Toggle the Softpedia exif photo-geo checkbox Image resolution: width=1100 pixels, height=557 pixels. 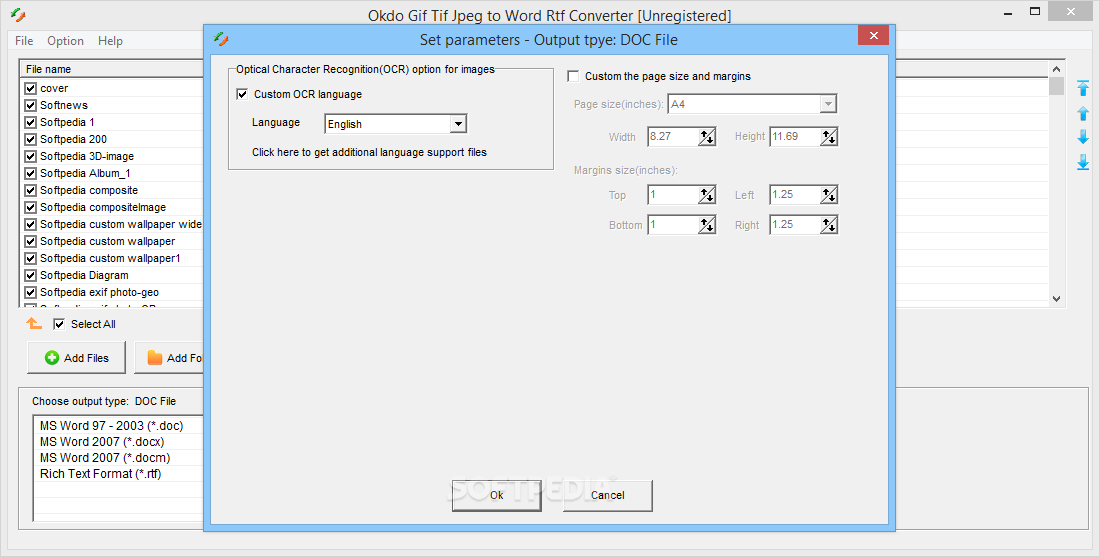tap(30, 293)
